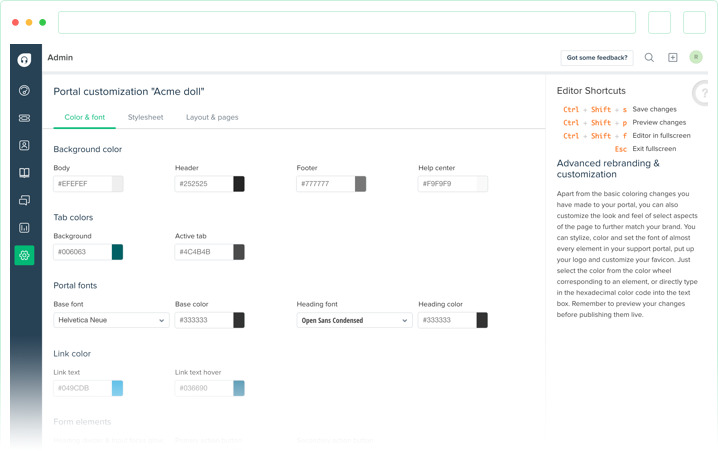Click the Advanced rebranding & customization heading

pyautogui.click(x=608, y=168)
